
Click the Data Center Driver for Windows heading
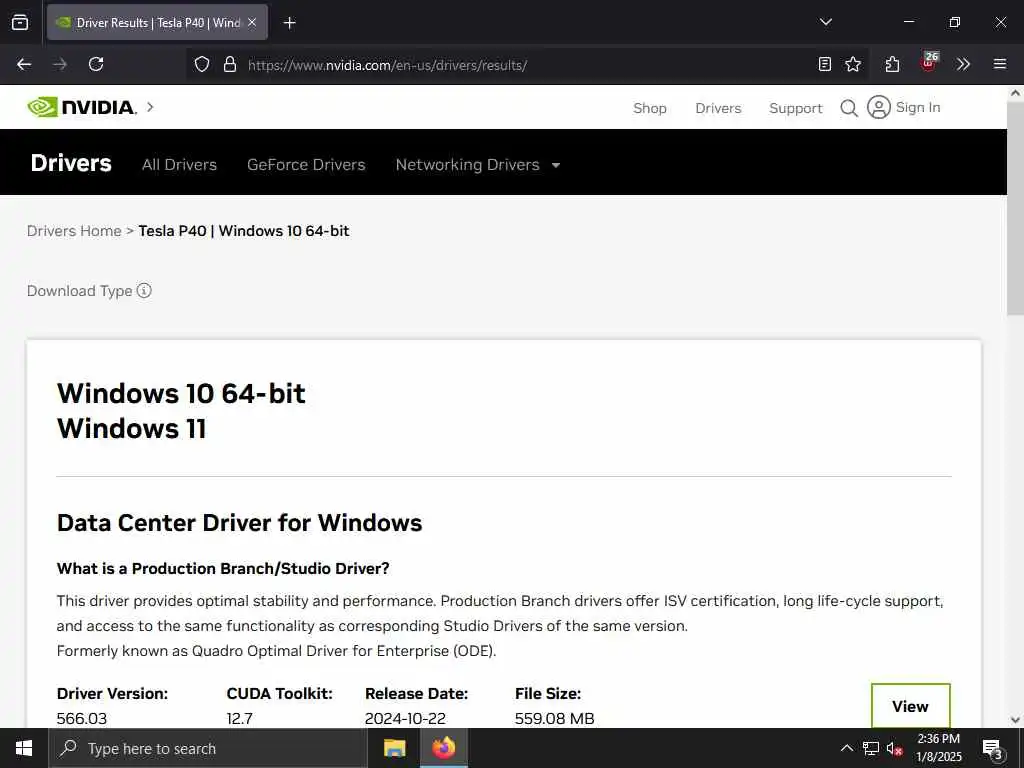[x=239, y=523]
